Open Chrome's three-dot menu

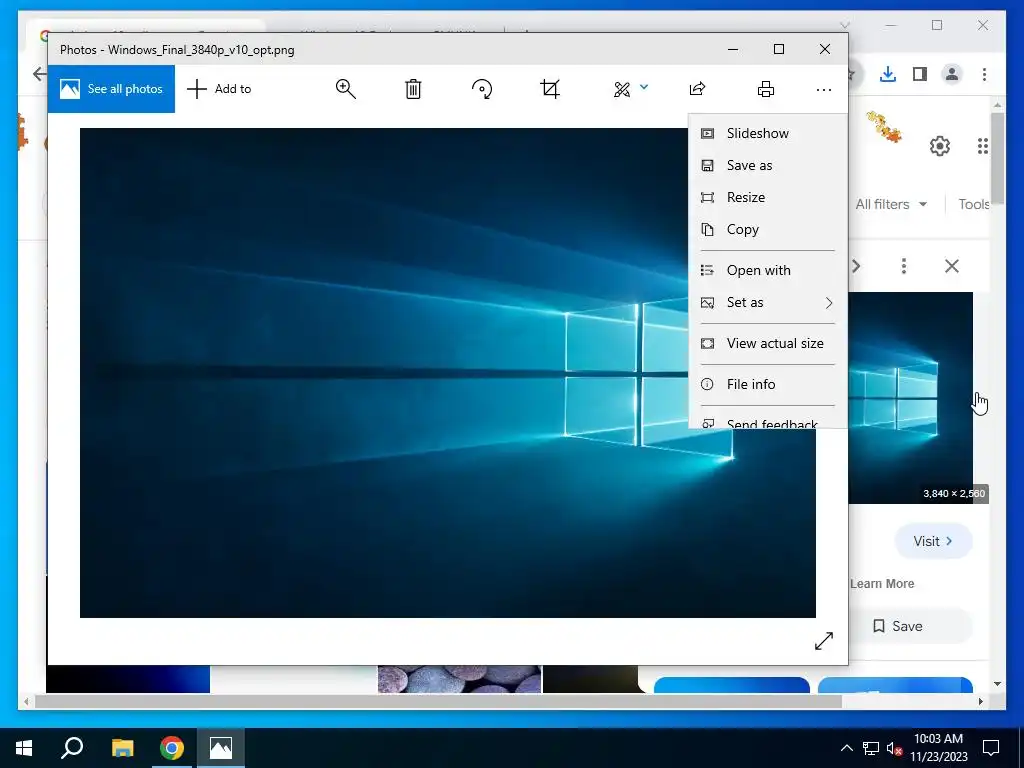[x=984, y=74]
